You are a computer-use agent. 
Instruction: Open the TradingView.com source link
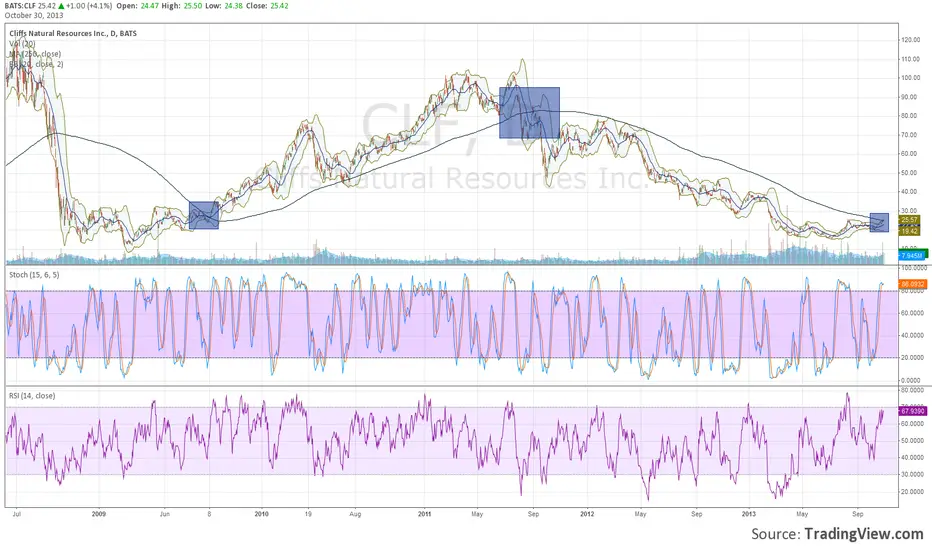(x=864, y=534)
